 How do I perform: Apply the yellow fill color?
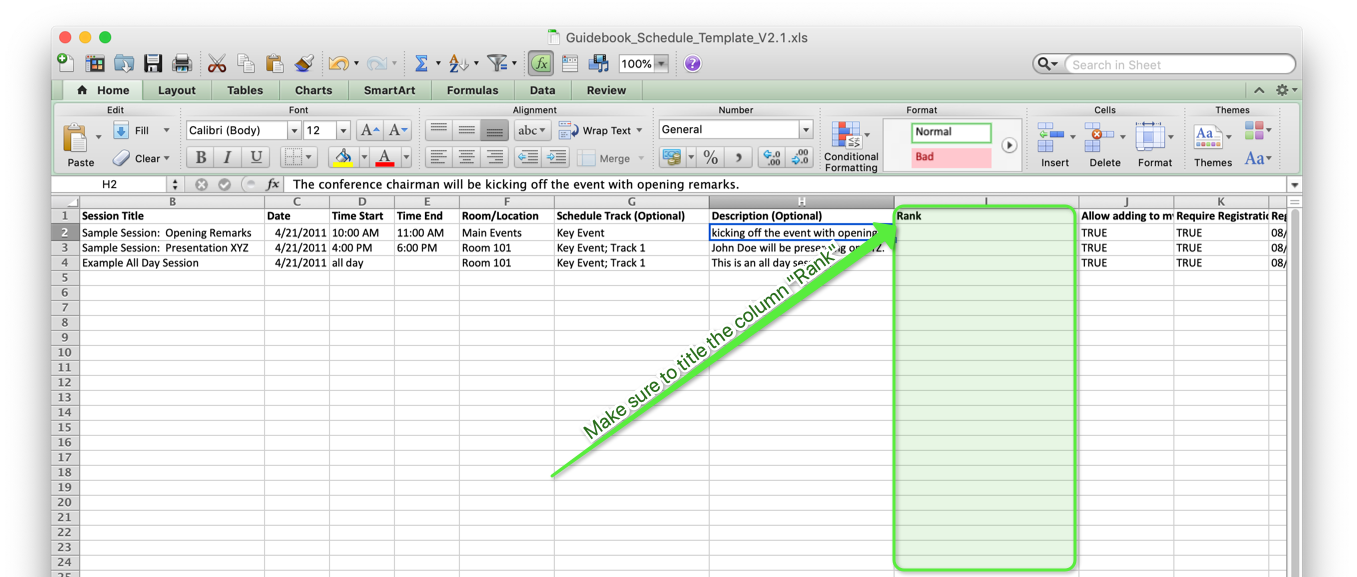343,157
